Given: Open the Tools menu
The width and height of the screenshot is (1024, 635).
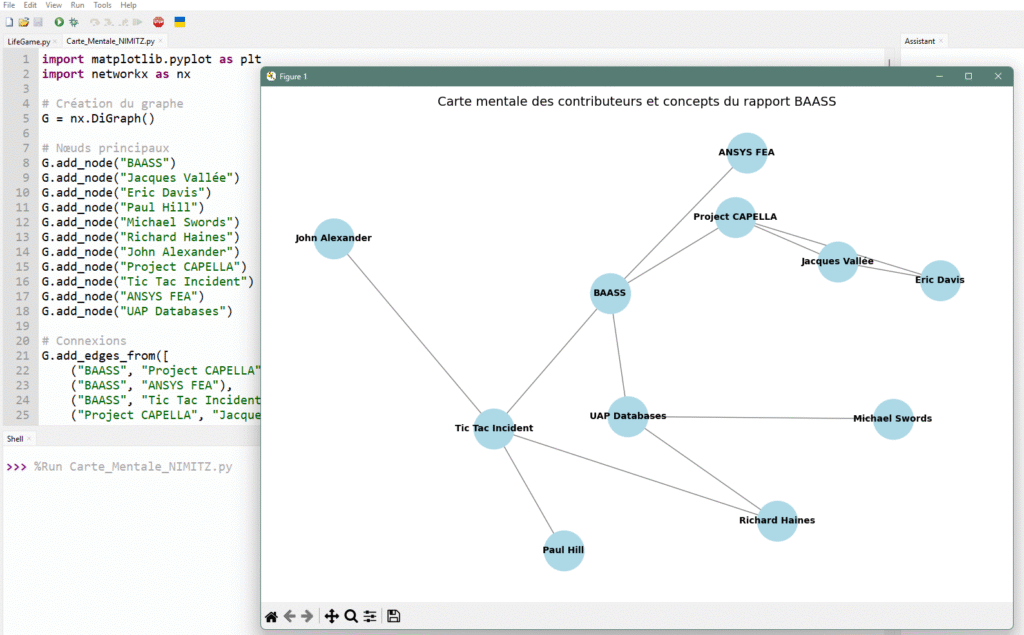Looking at the screenshot, I should click(102, 5).
